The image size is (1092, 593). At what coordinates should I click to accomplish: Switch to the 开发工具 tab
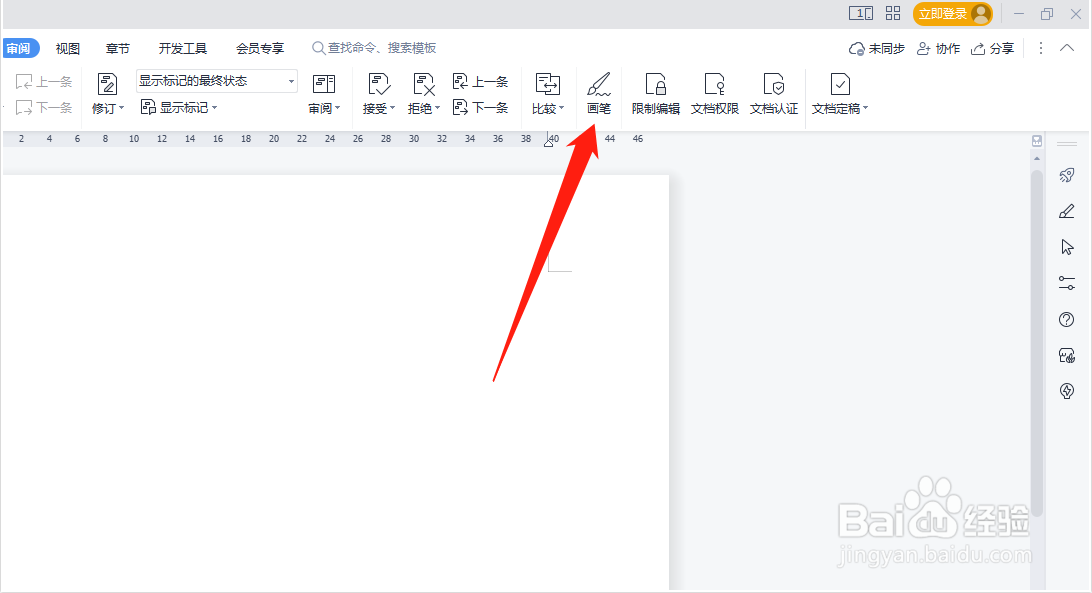point(182,48)
